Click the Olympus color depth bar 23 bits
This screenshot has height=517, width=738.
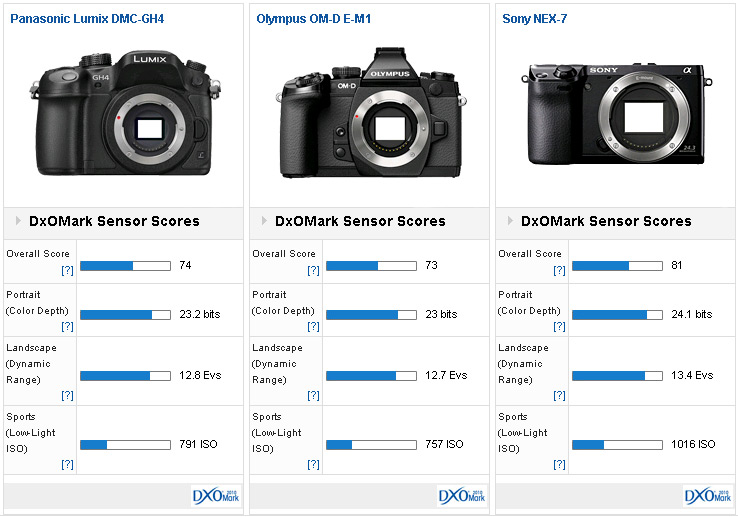(371, 315)
